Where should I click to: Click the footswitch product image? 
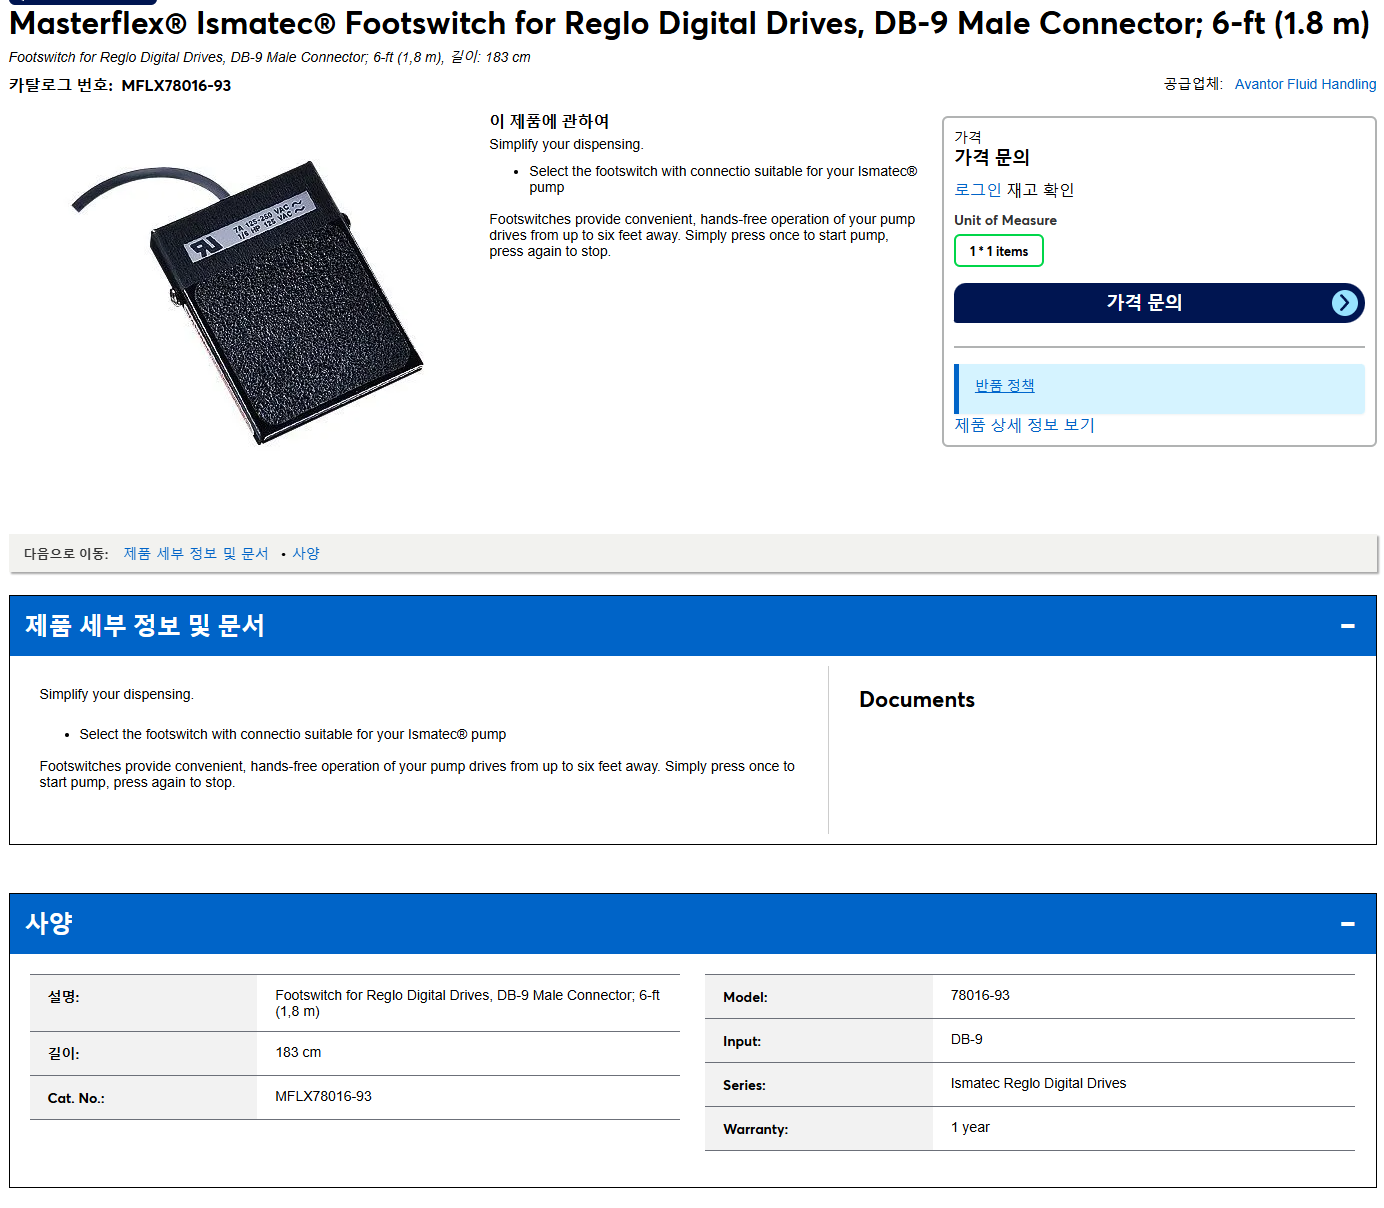click(x=248, y=301)
